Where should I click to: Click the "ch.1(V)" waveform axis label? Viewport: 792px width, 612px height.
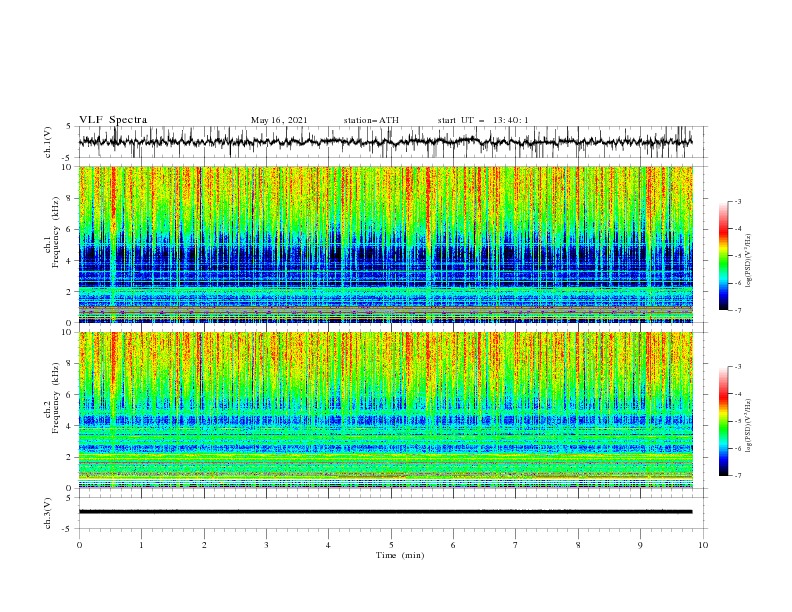pyautogui.click(x=48, y=142)
